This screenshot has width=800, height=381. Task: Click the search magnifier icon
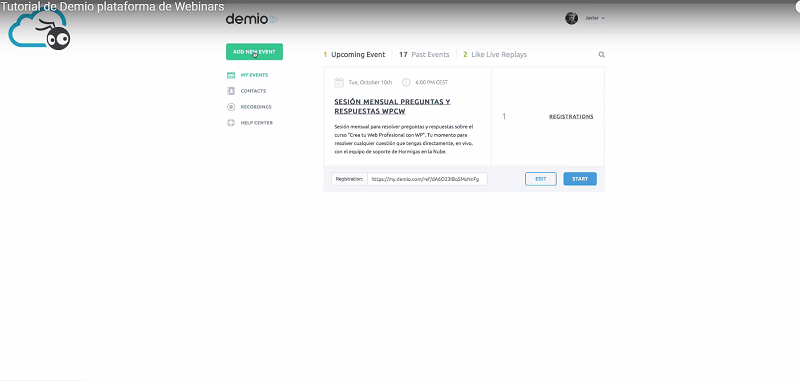(x=602, y=55)
